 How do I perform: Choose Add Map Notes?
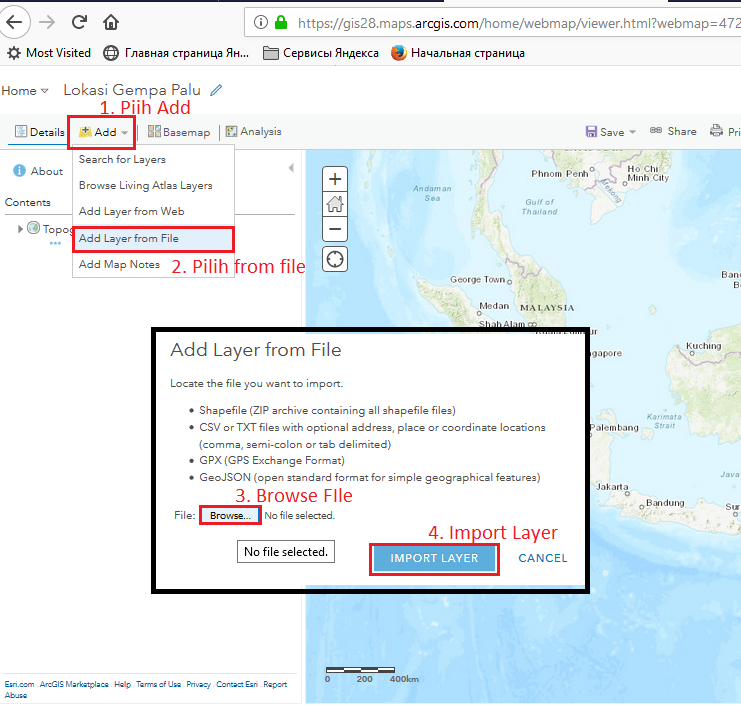click(x=119, y=264)
